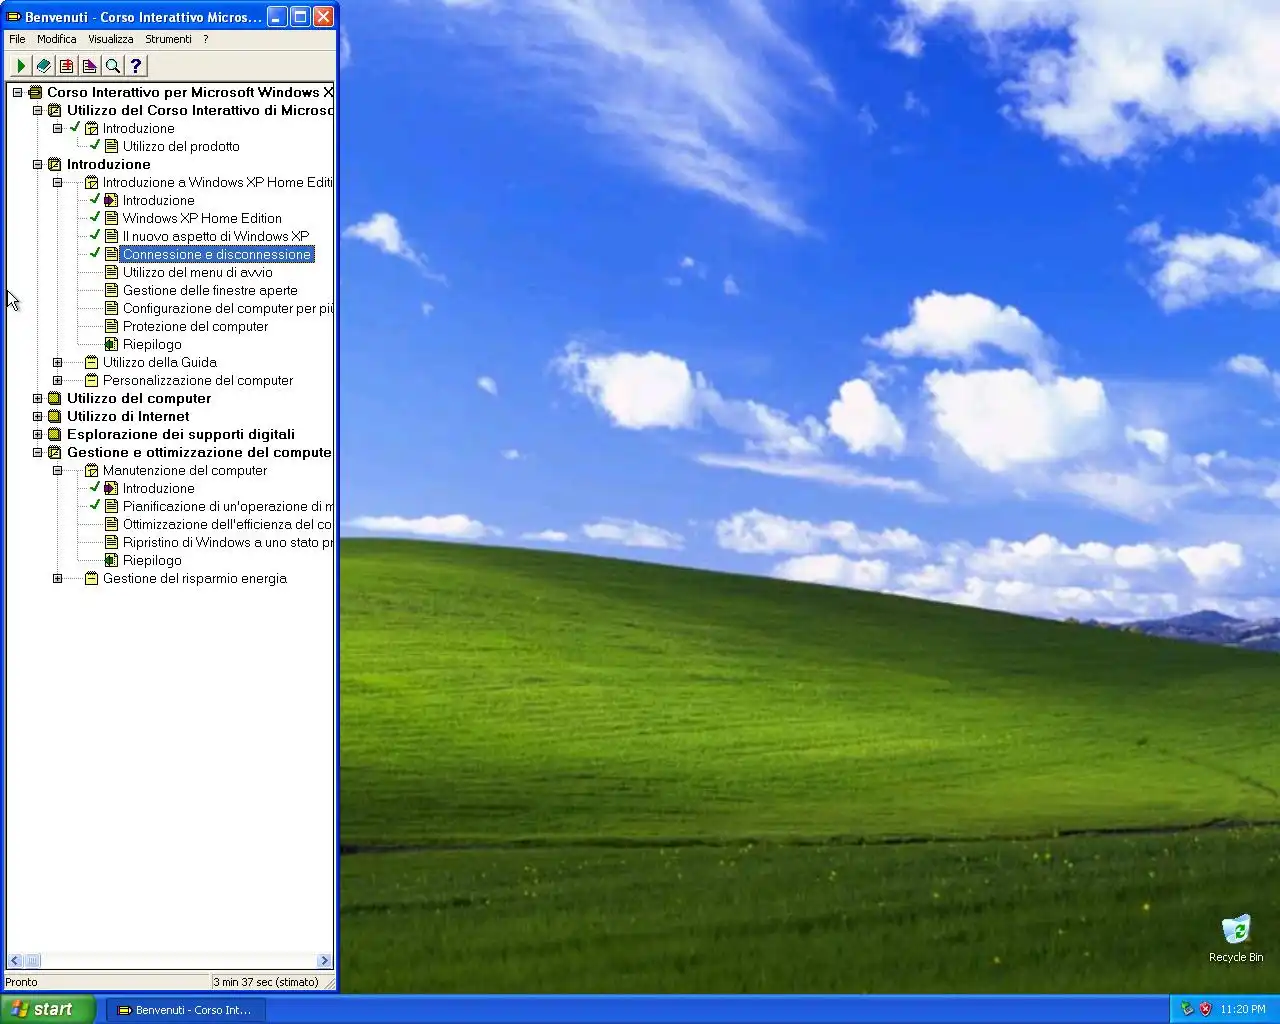Viewport: 1280px width, 1024px height.
Task: Expand the Utilizzo della Guida node
Action: [57, 362]
